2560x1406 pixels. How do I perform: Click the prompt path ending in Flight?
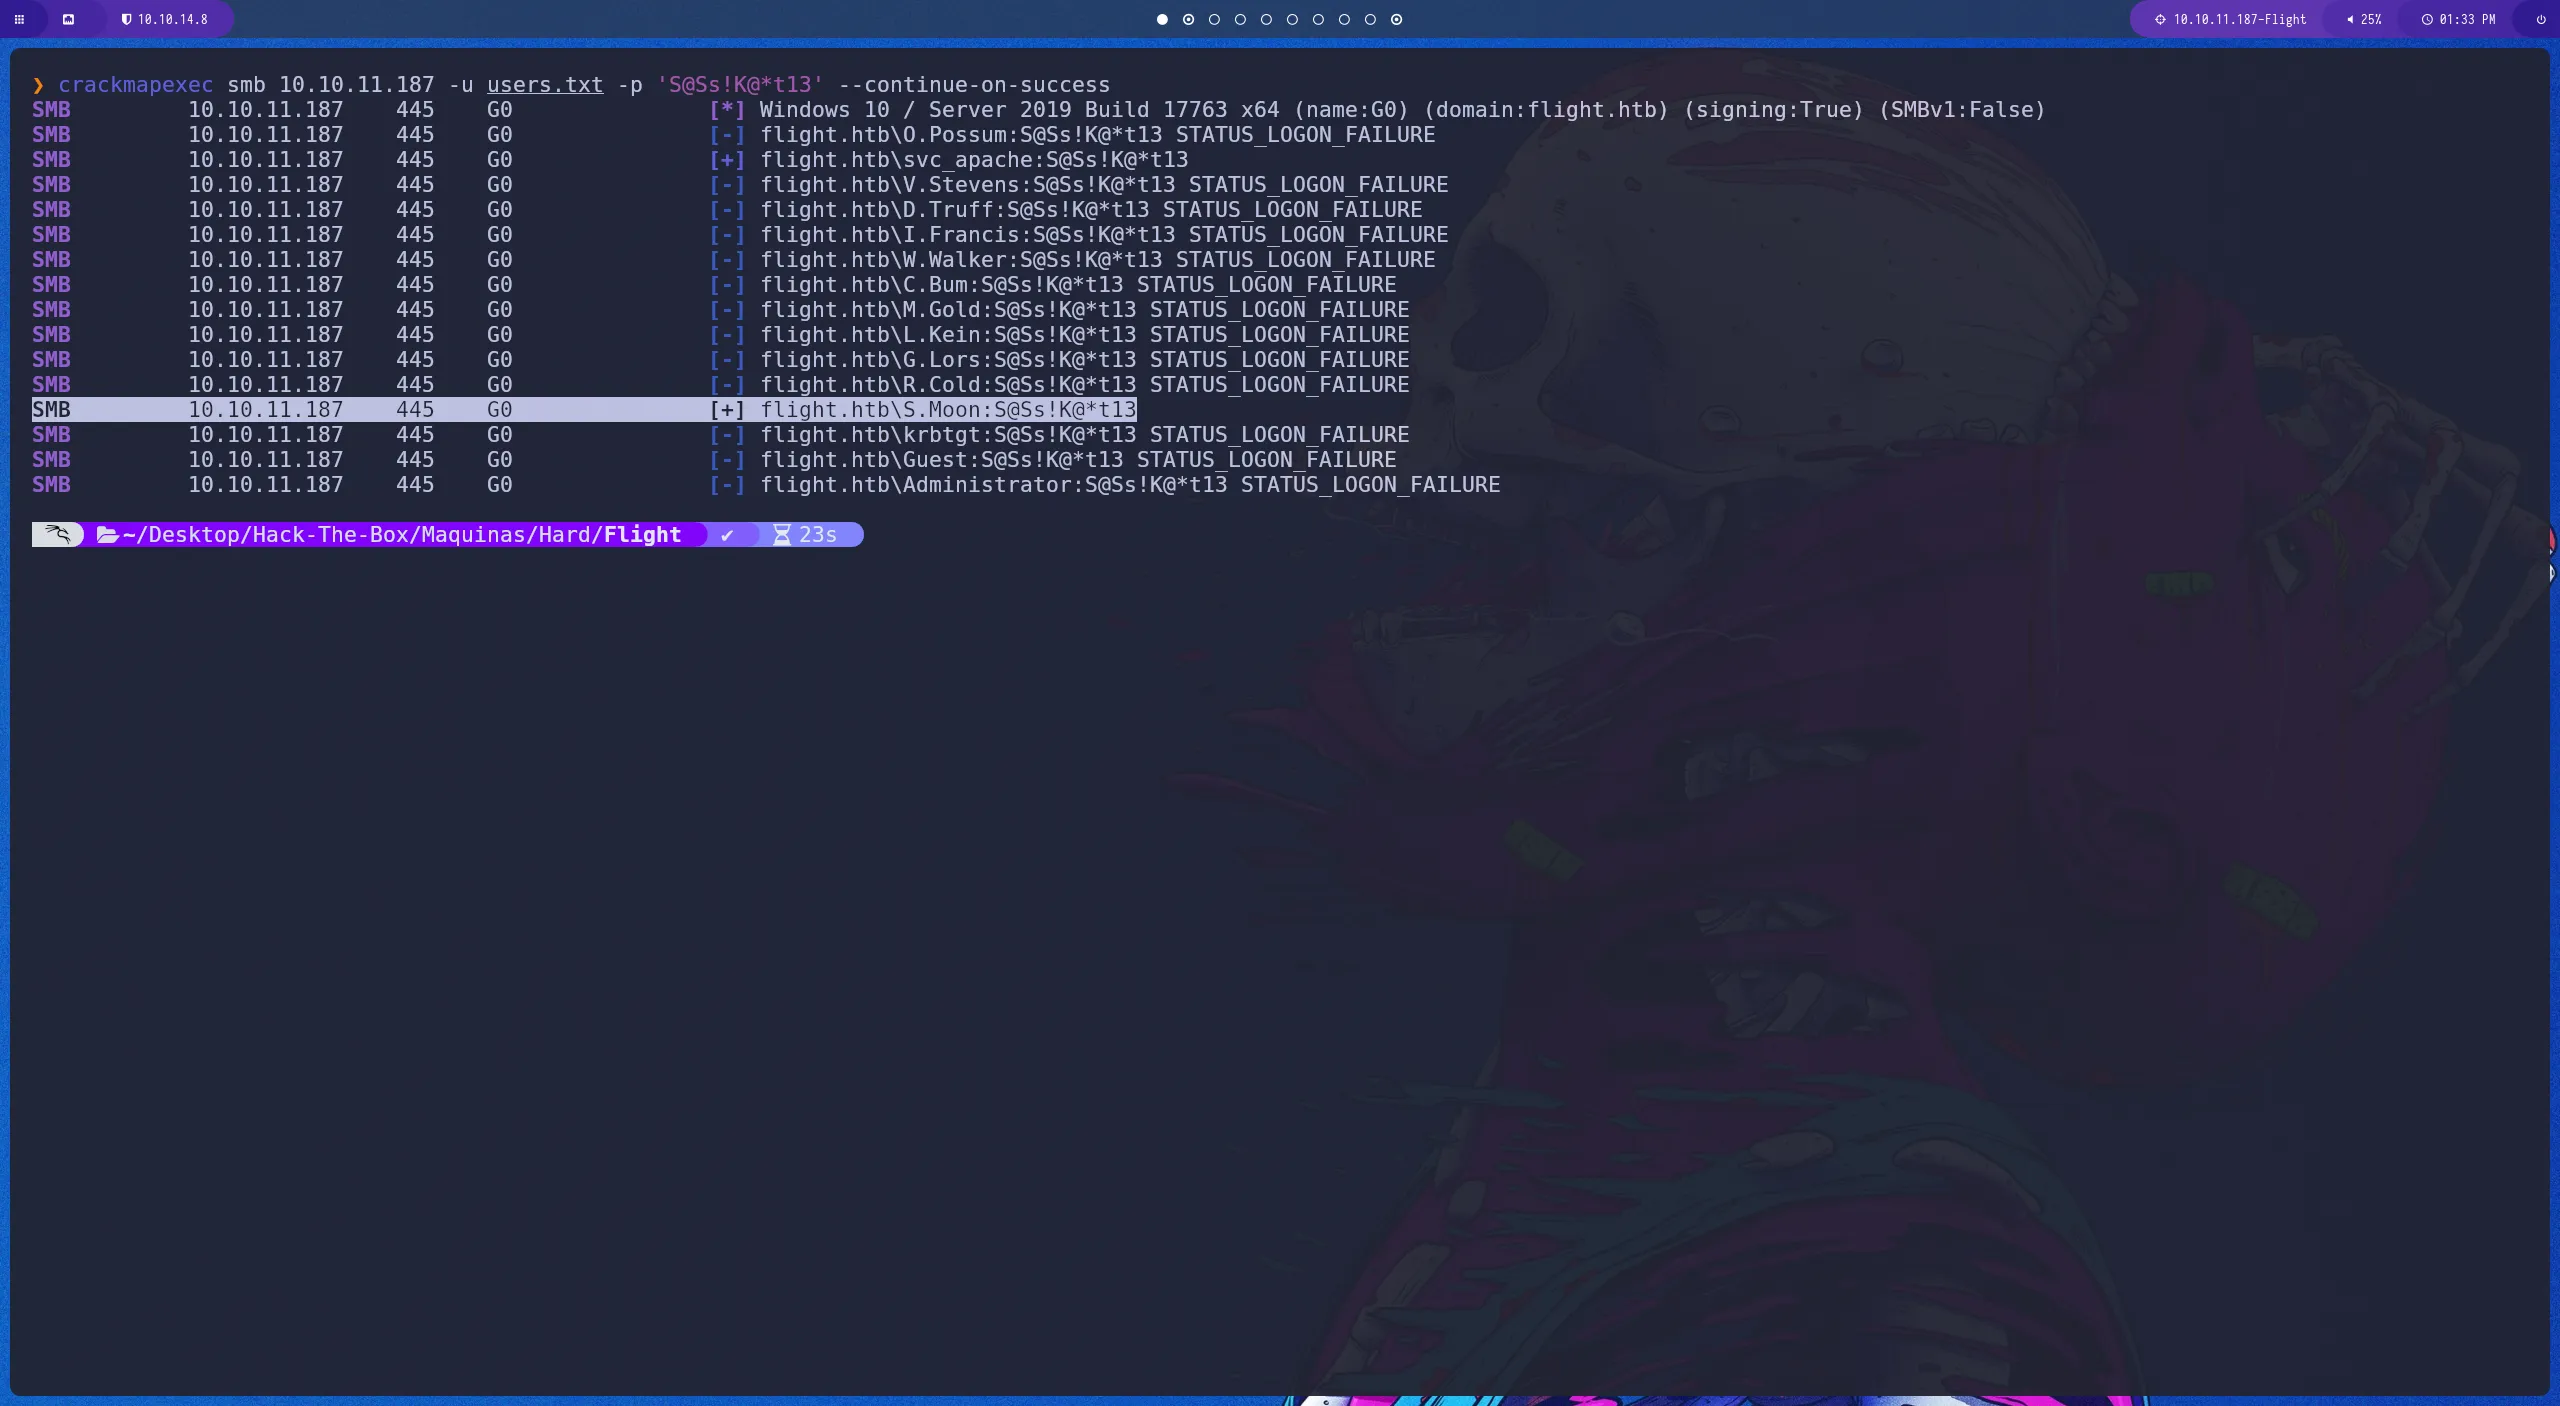point(400,534)
